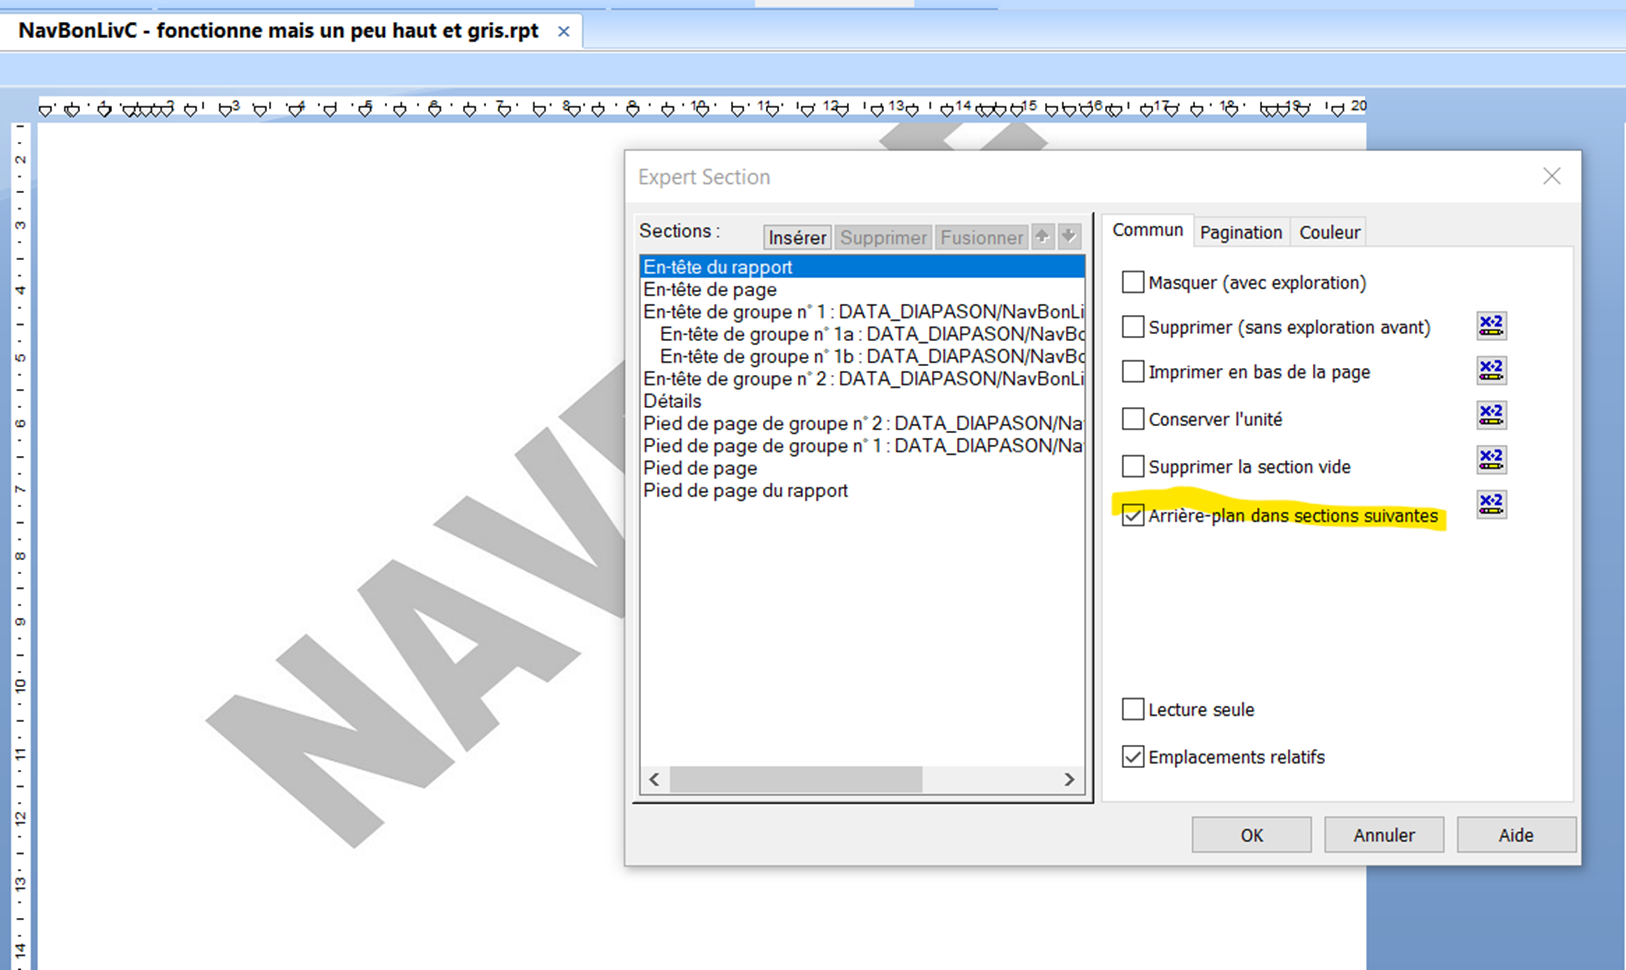
Task: Toggle the Lecture seule checkbox
Action: (x=1133, y=710)
